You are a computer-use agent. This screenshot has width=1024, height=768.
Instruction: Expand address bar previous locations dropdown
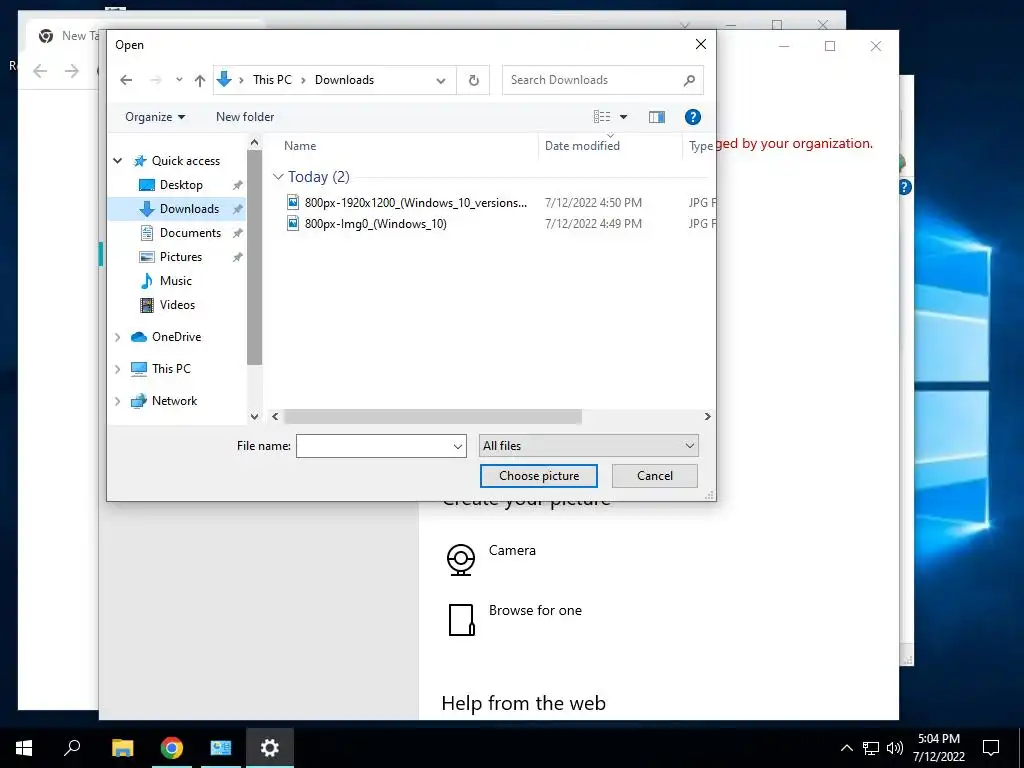click(441, 80)
